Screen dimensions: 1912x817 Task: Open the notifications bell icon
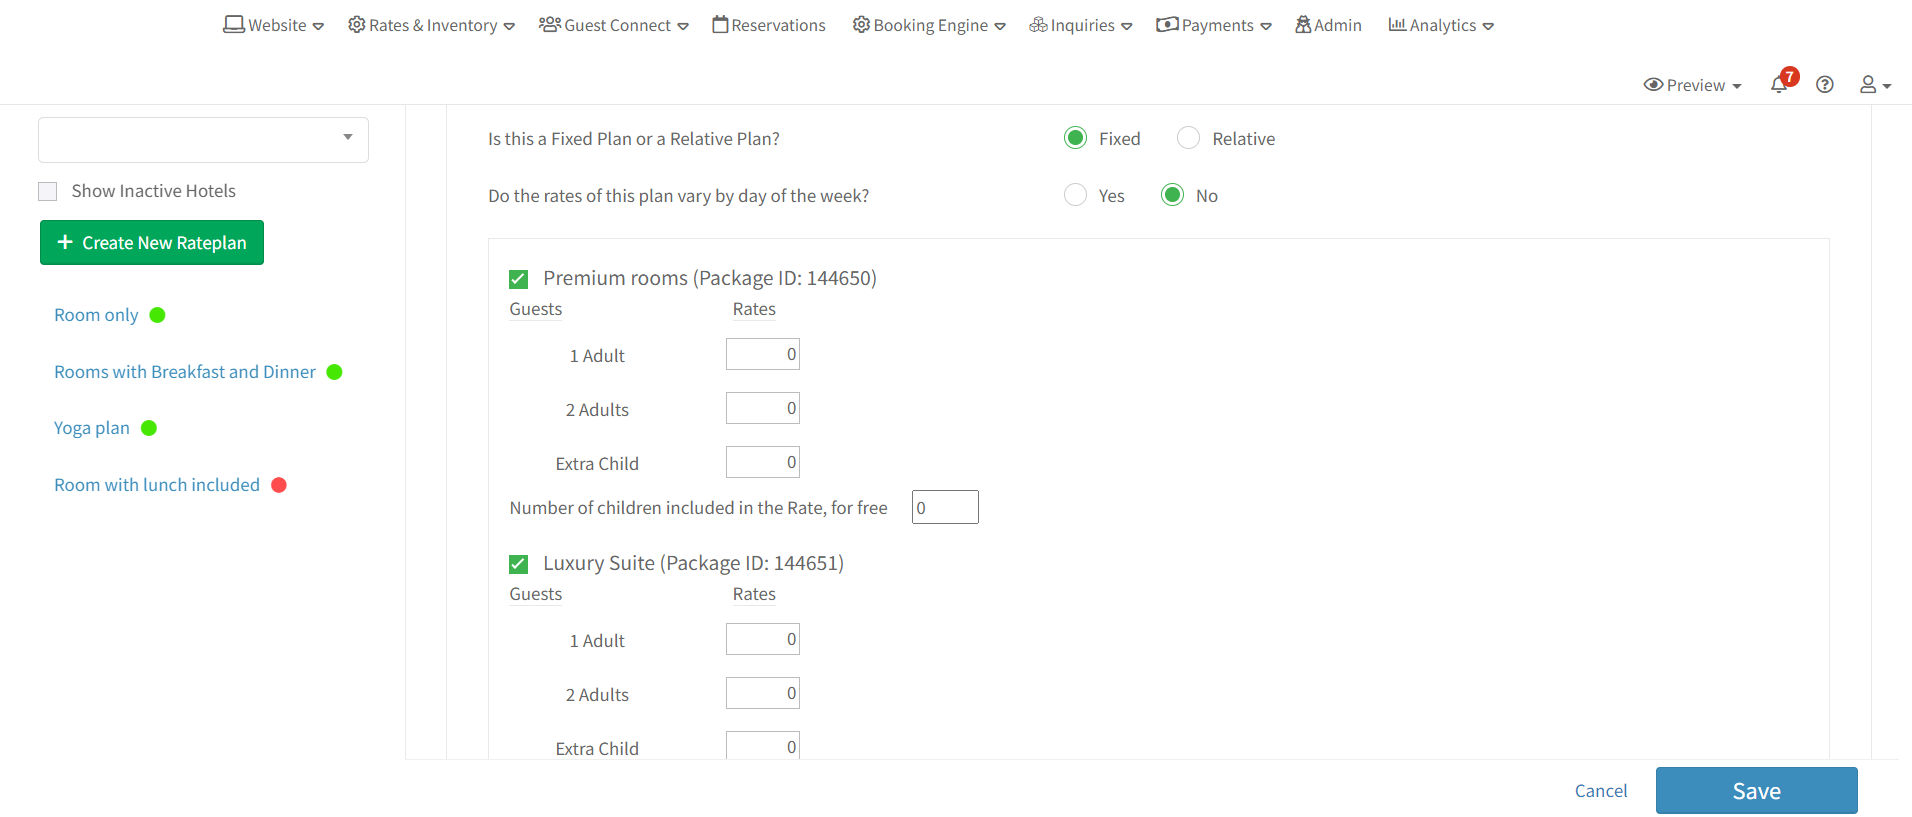(1779, 85)
